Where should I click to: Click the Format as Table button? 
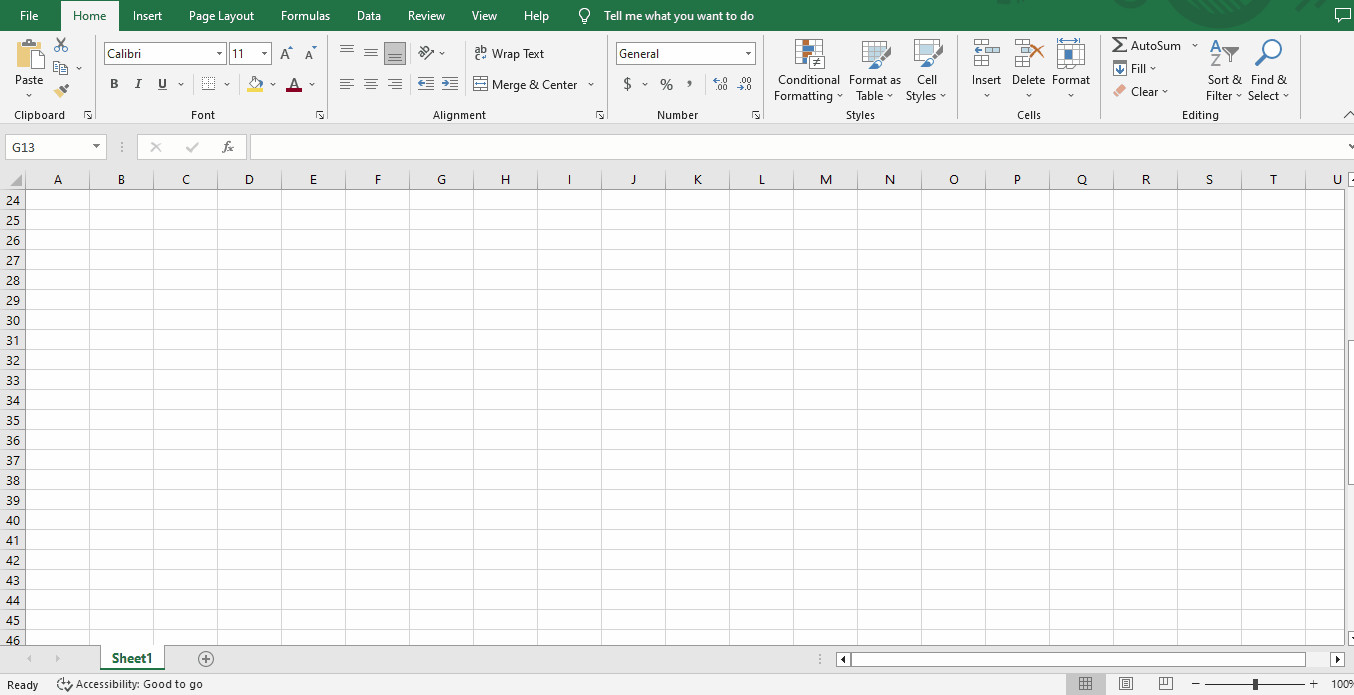point(874,70)
